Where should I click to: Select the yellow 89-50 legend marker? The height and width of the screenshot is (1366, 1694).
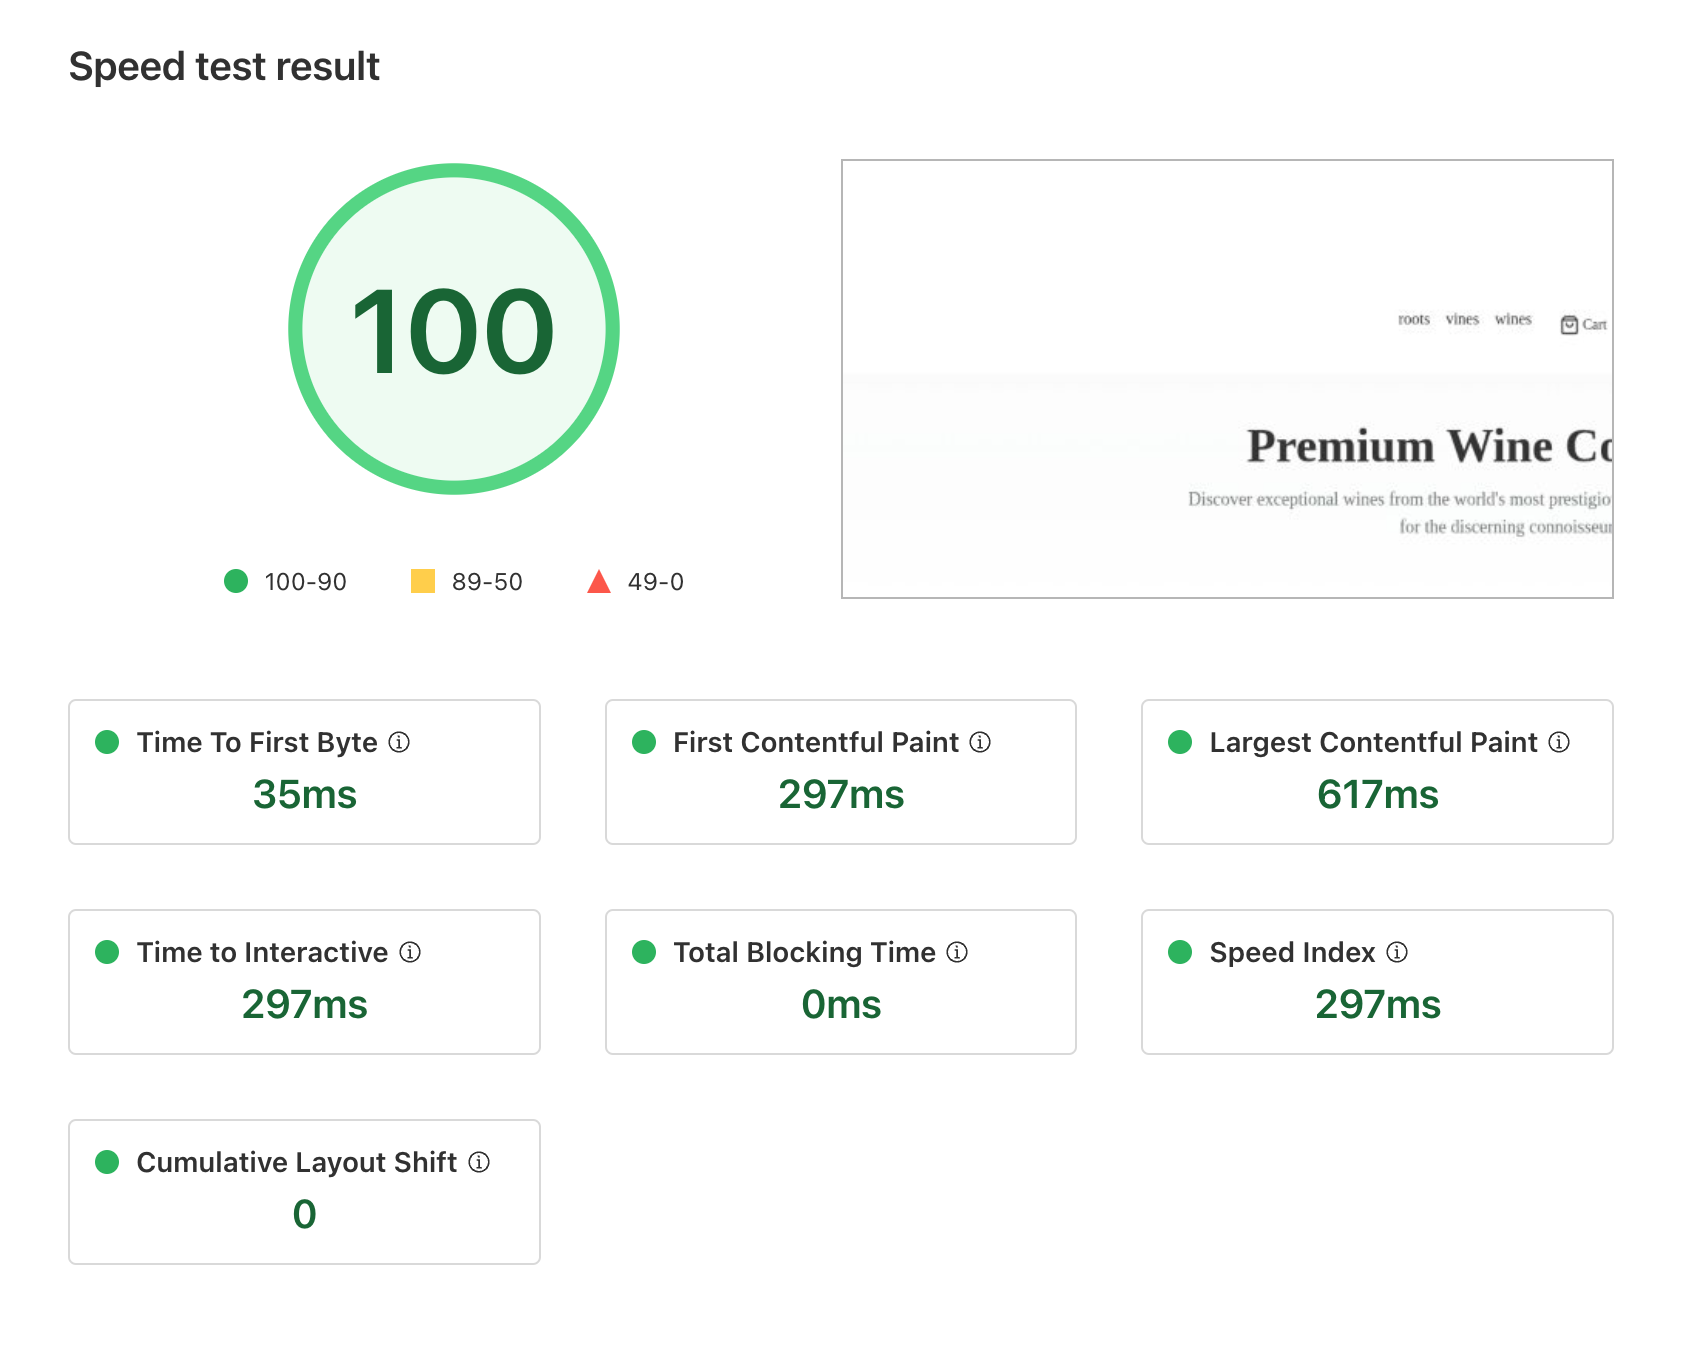tap(422, 581)
